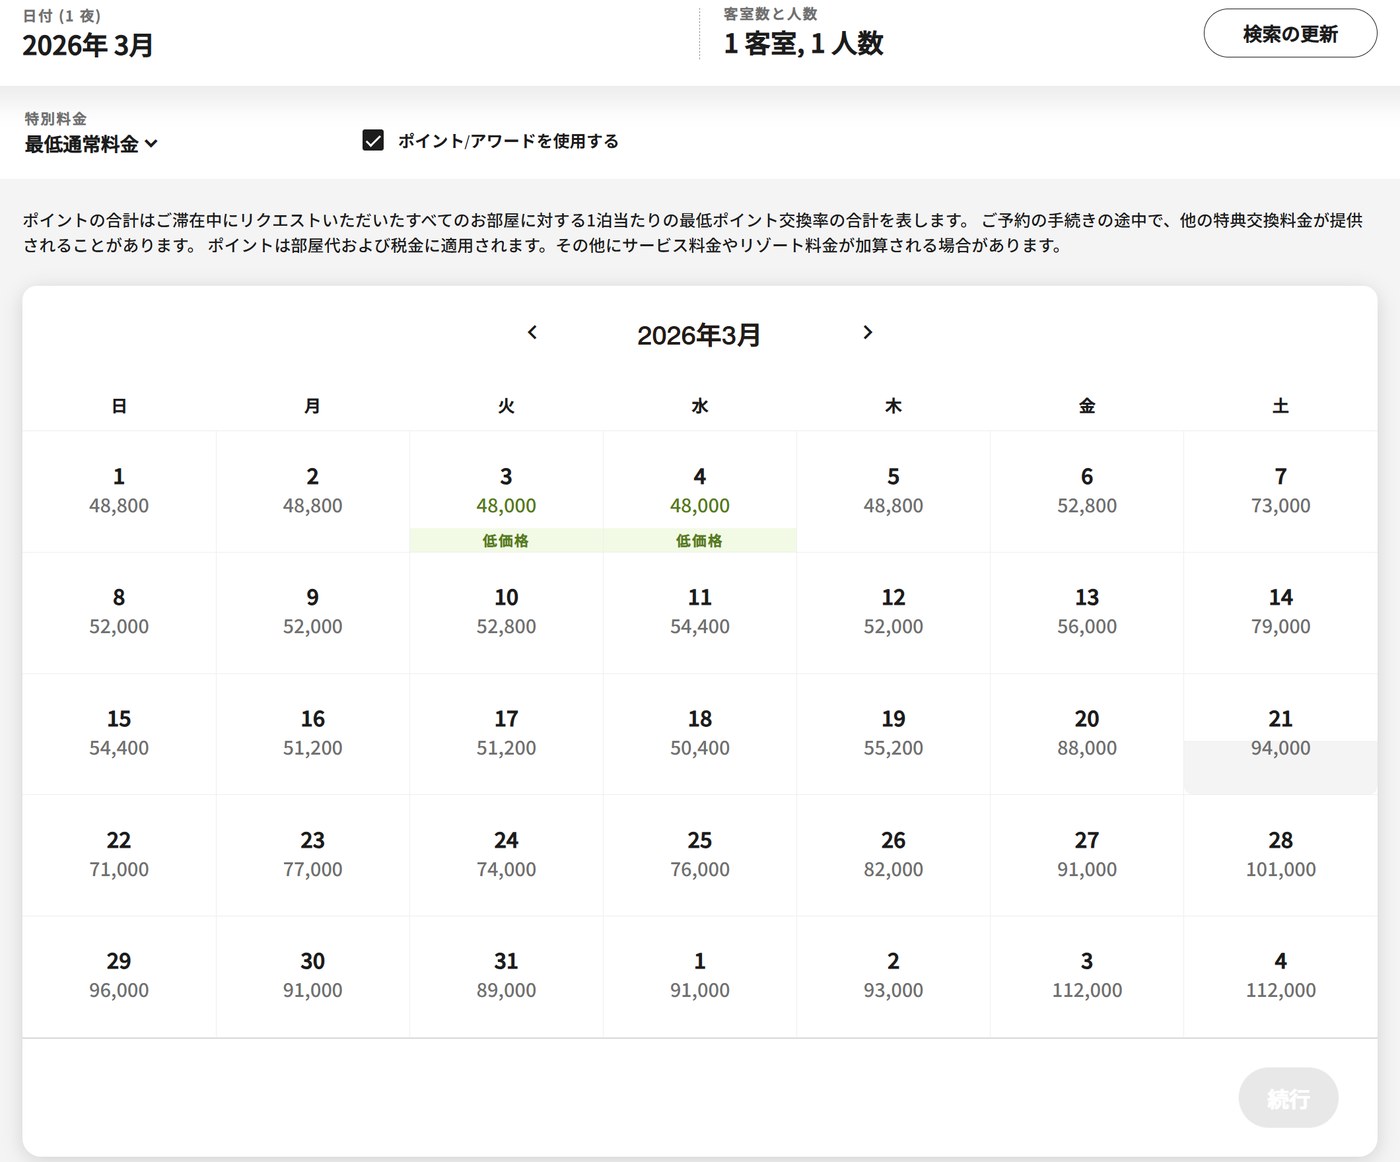The height and width of the screenshot is (1162, 1400).
Task: Select March 4 low-price date 48,000
Action: [x=700, y=492]
